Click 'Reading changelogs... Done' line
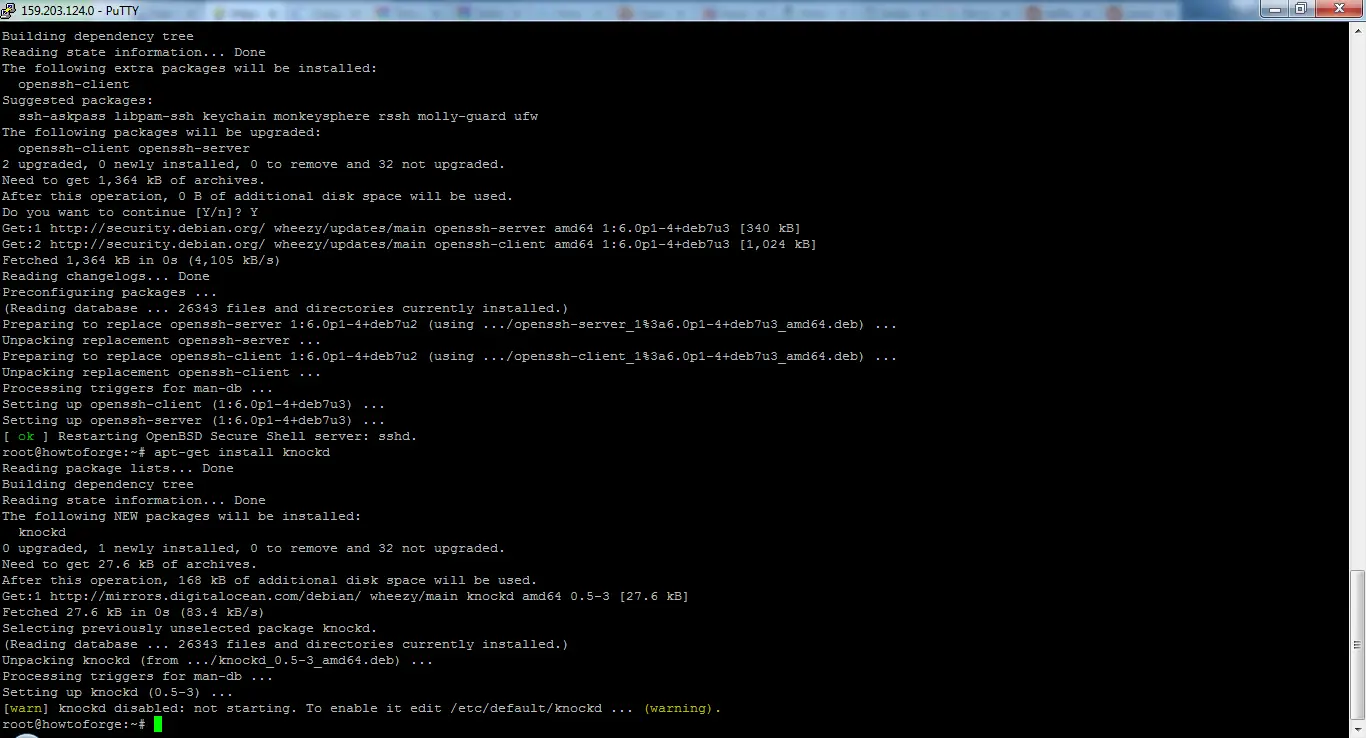 106,276
